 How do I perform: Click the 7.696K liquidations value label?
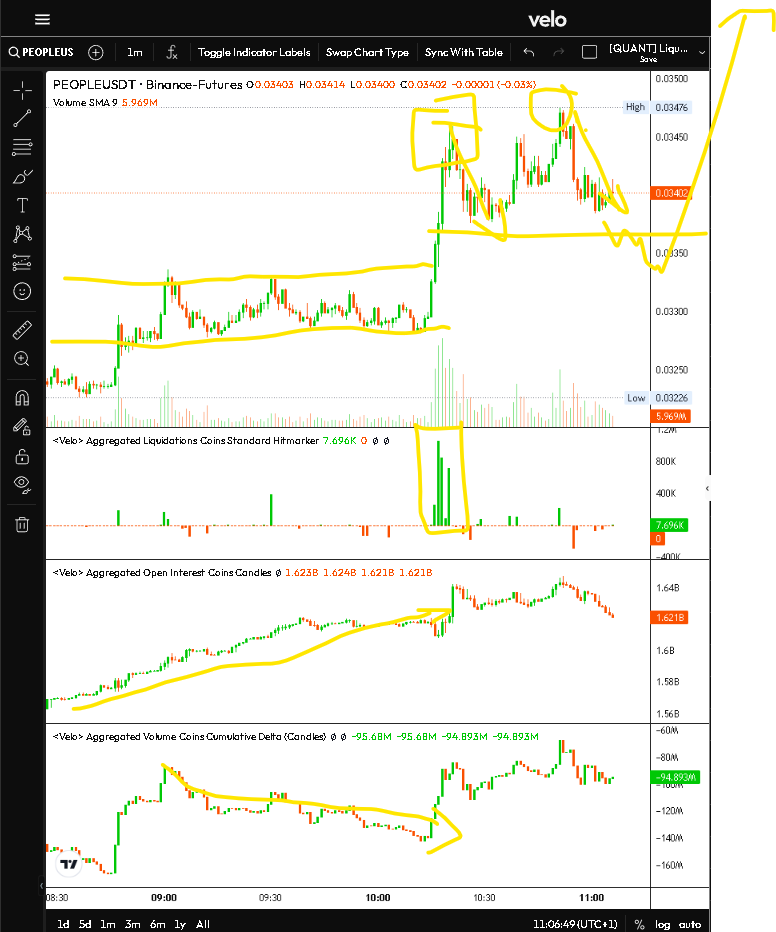coord(670,525)
